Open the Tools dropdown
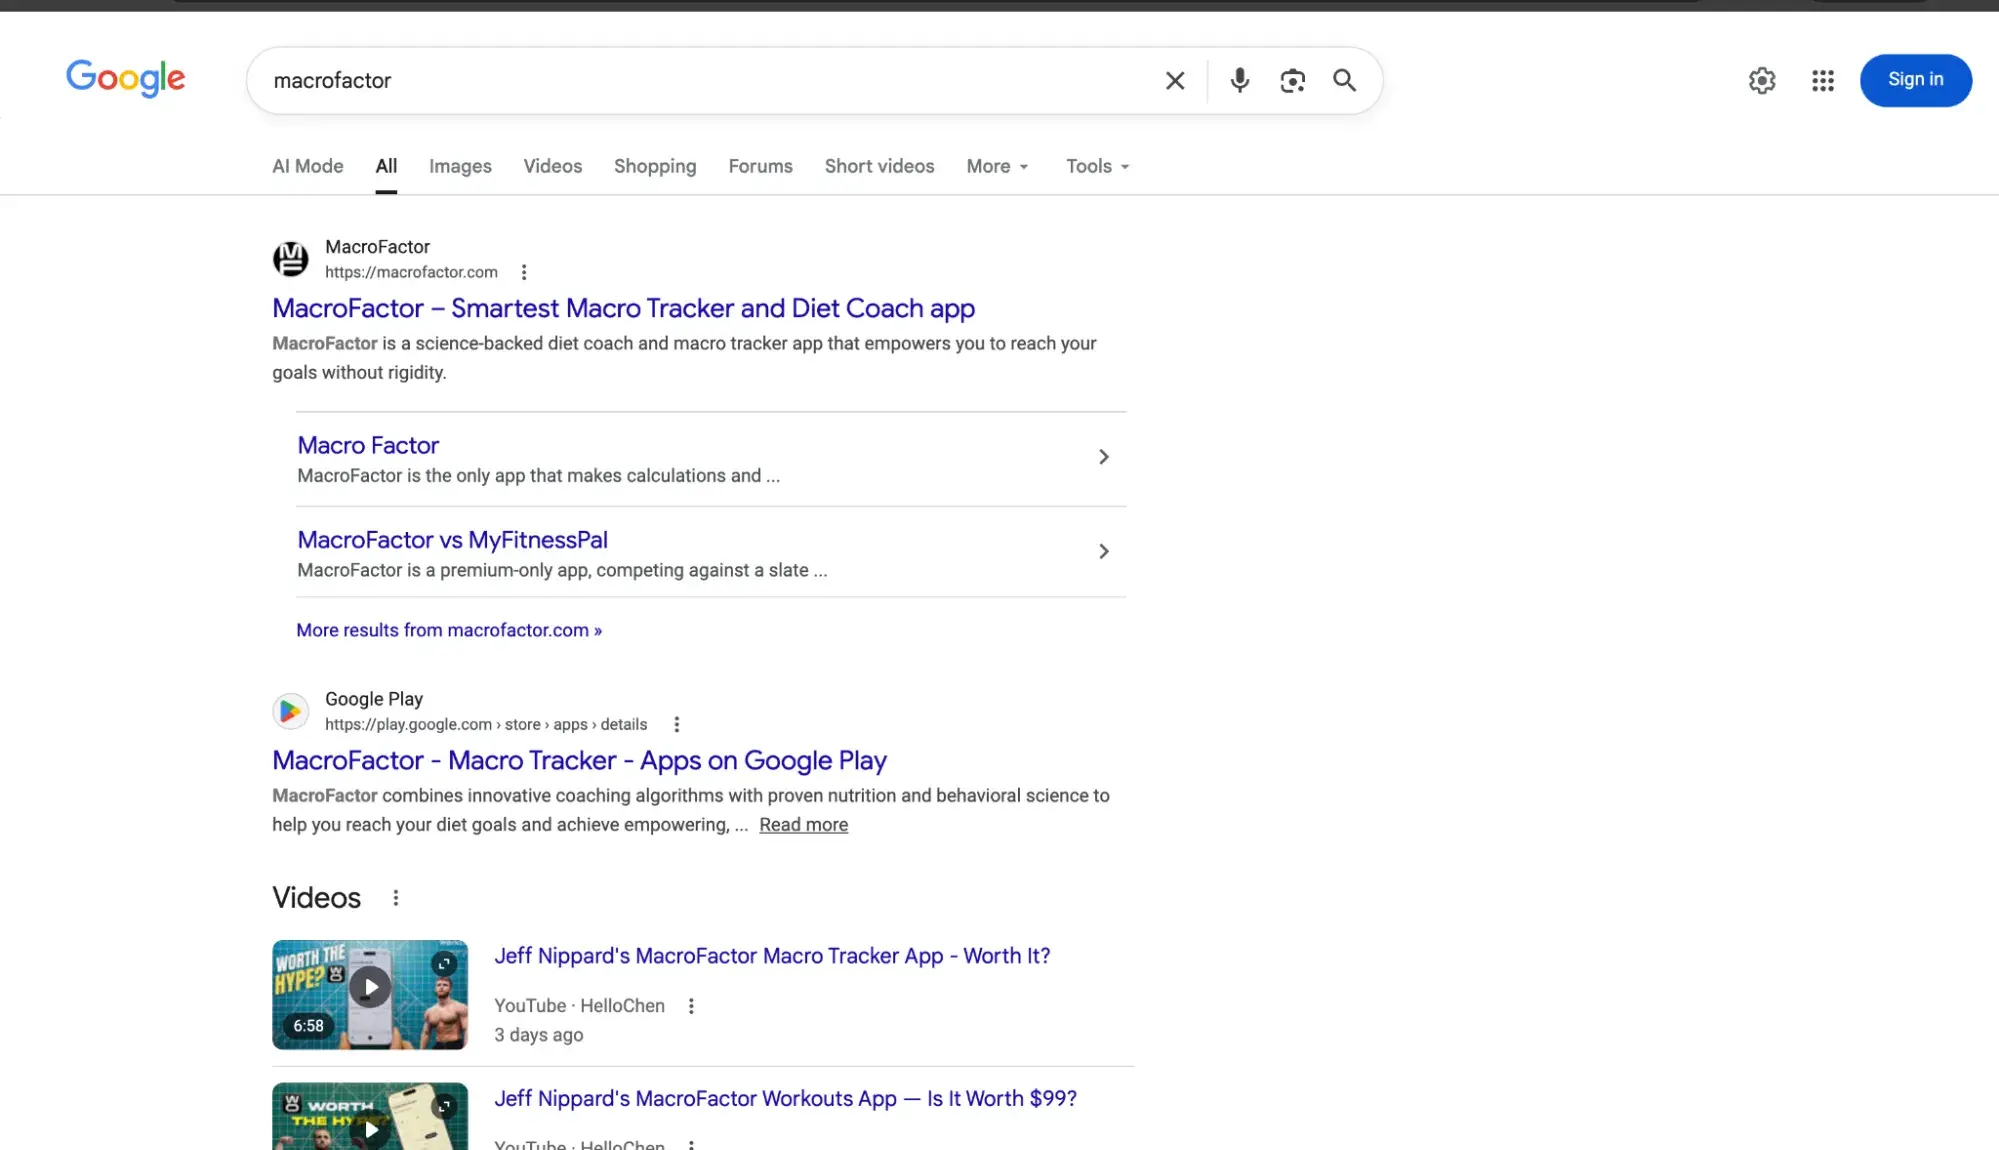 [x=1097, y=166]
